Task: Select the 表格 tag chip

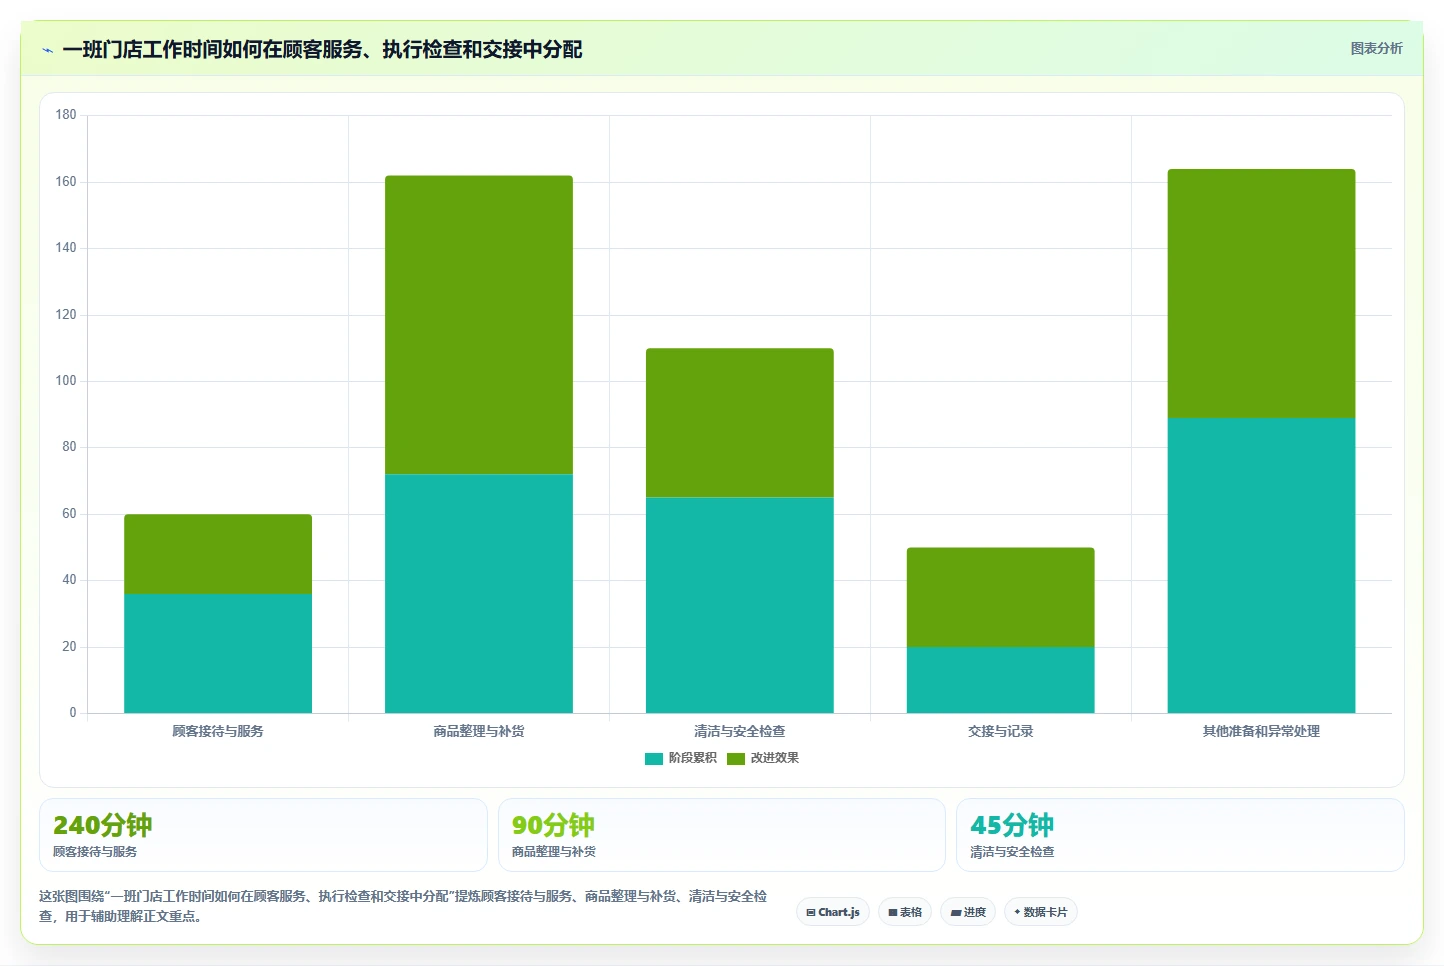Action: [x=905, y=912]
